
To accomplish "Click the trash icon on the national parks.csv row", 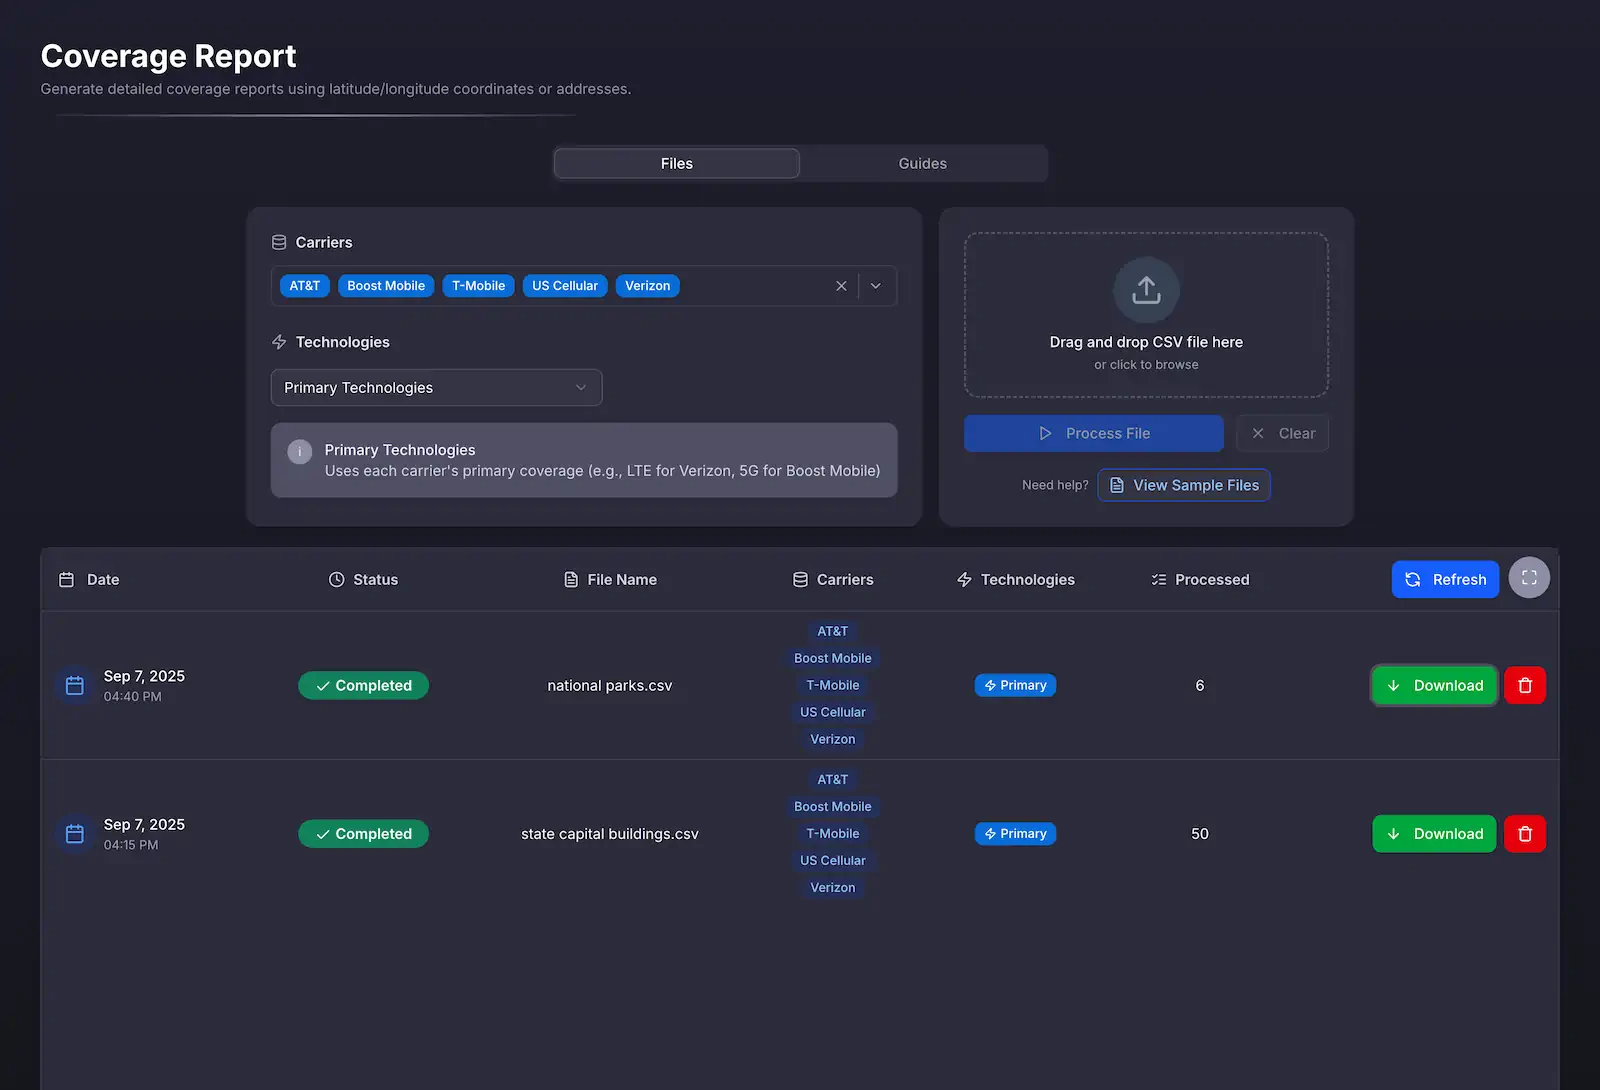I will (1525, 685).
